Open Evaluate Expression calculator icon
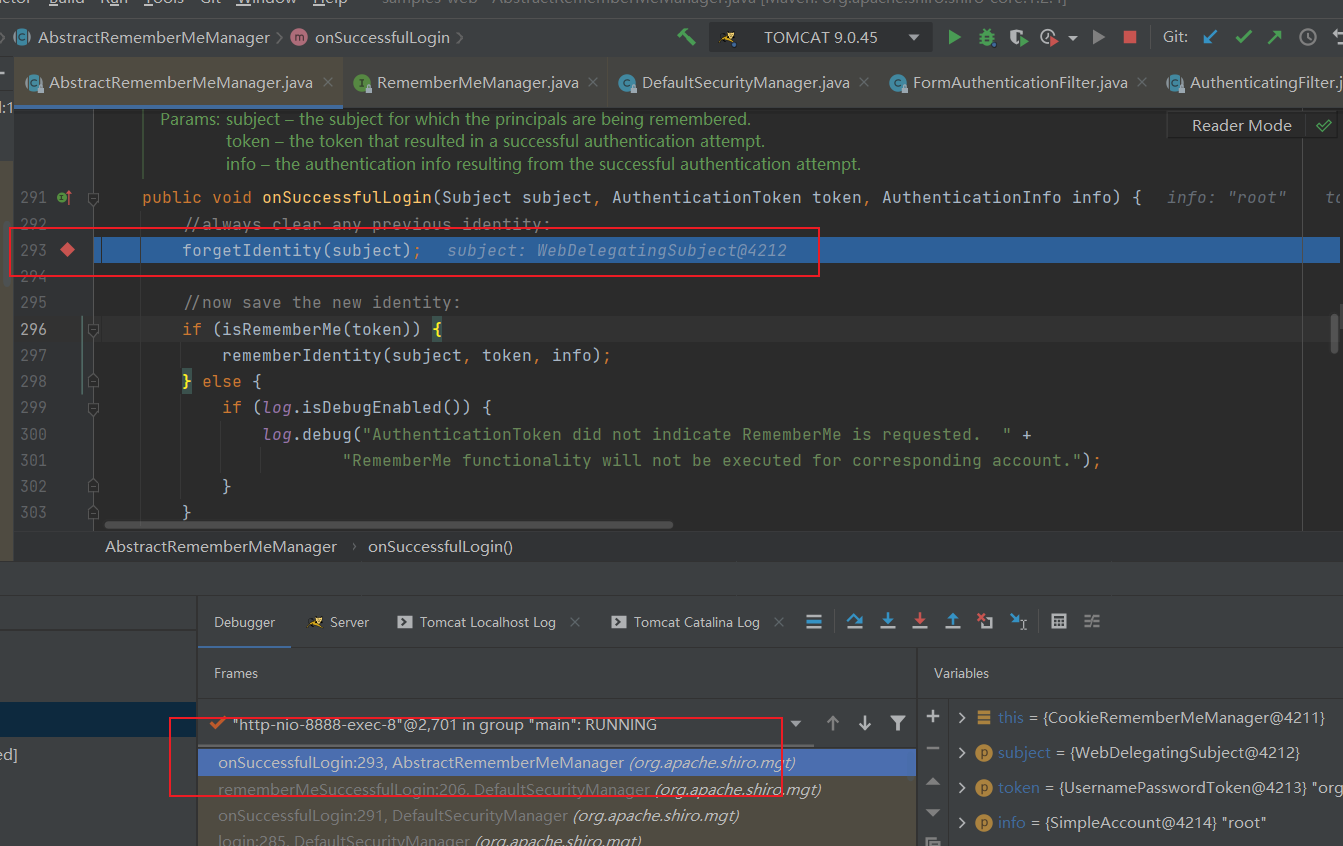 pyautogui.click(x=1059, y=622)
